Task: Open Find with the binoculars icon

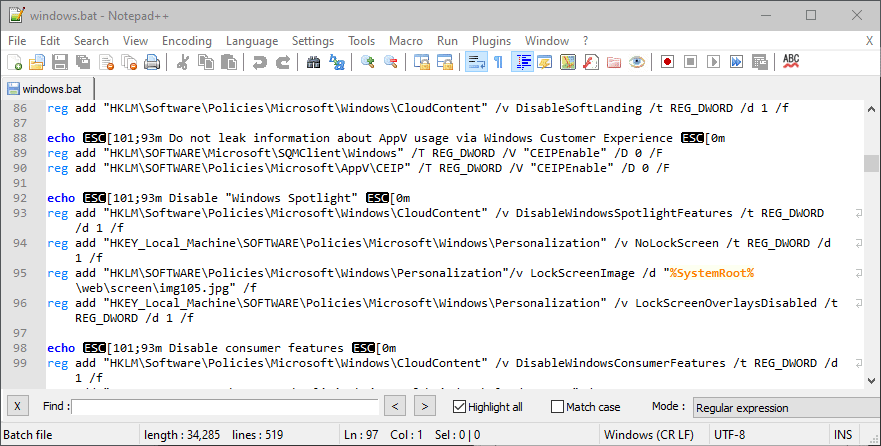Action: coord(313,62)
